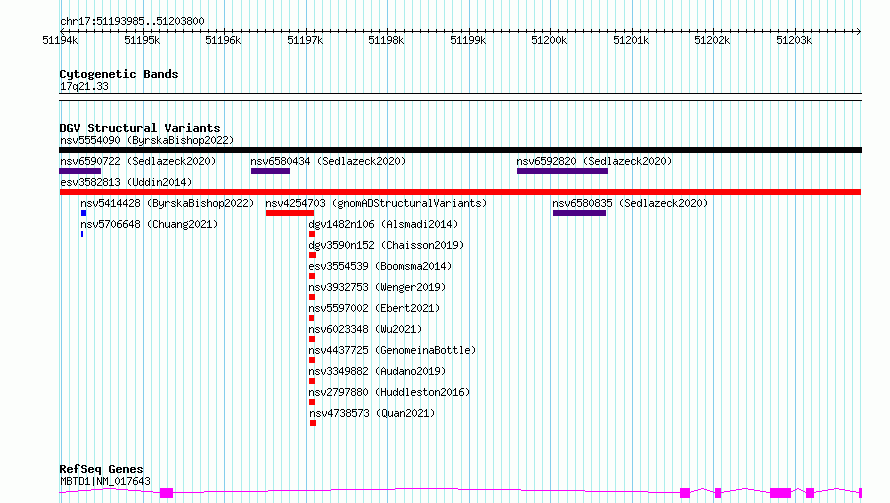Screen dimensions: 890x503
Task: Click the 51202k ruler tick label
Action: click(x=712, y=40)
